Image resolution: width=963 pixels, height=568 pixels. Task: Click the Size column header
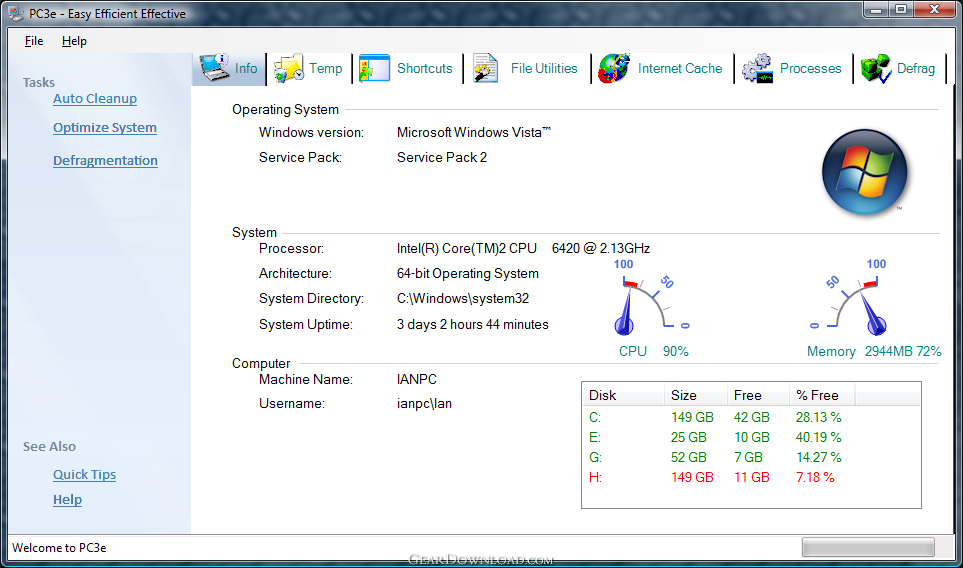pos(696,395)
